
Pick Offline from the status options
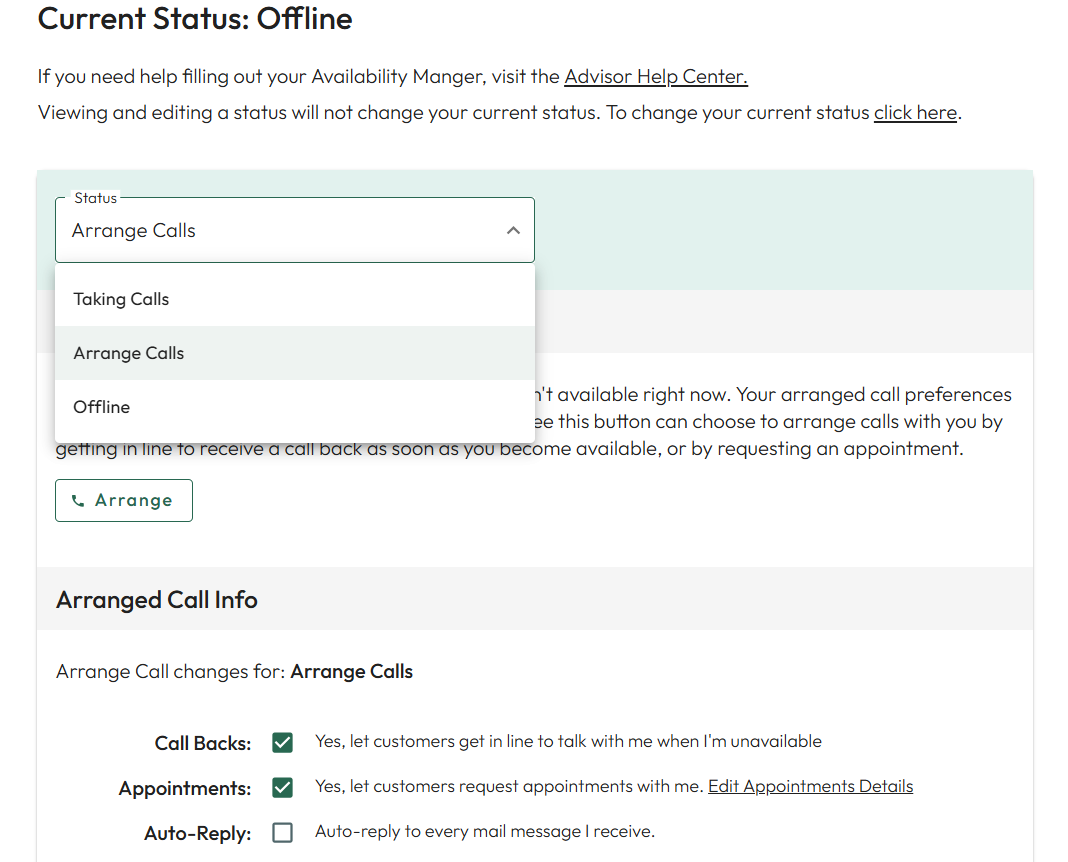[x=102, y=407]
